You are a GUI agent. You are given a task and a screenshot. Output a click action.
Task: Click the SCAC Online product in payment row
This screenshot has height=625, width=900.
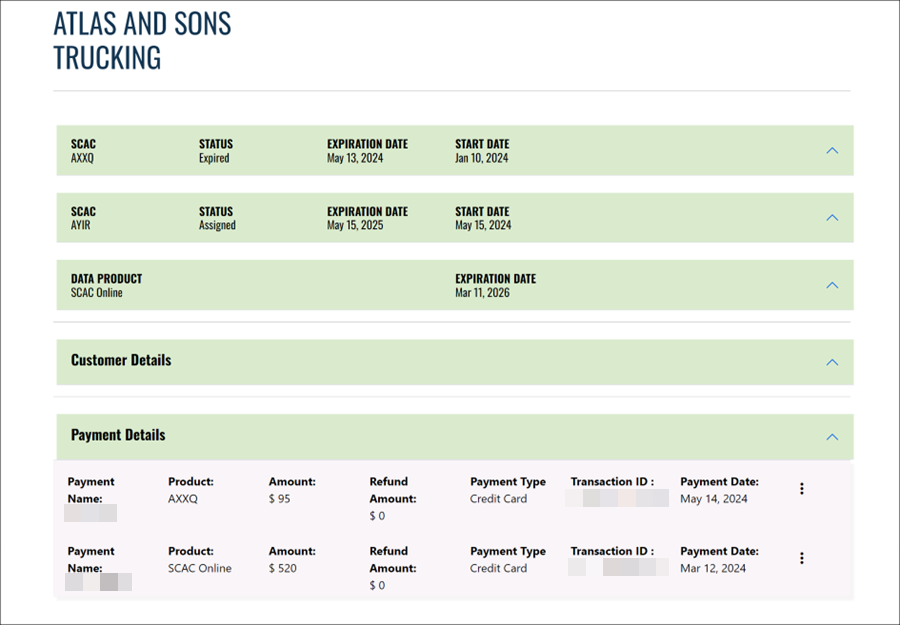point(199,568)
